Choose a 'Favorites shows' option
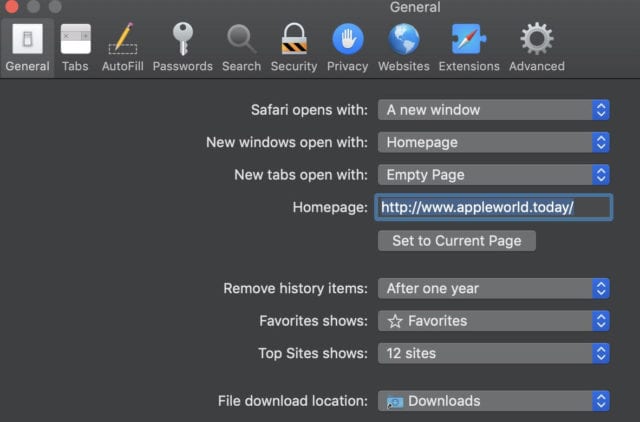Image resolution: width=640 pixels, height=422 pixels. [493, 321]
